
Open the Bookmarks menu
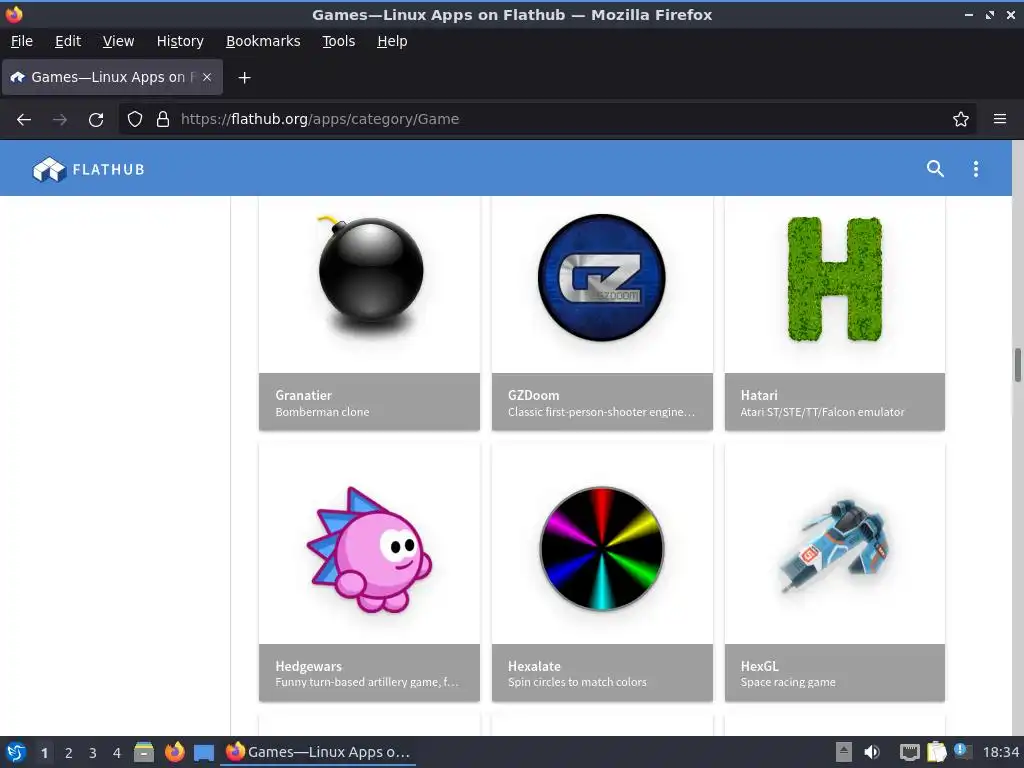(x=263, y=41)
